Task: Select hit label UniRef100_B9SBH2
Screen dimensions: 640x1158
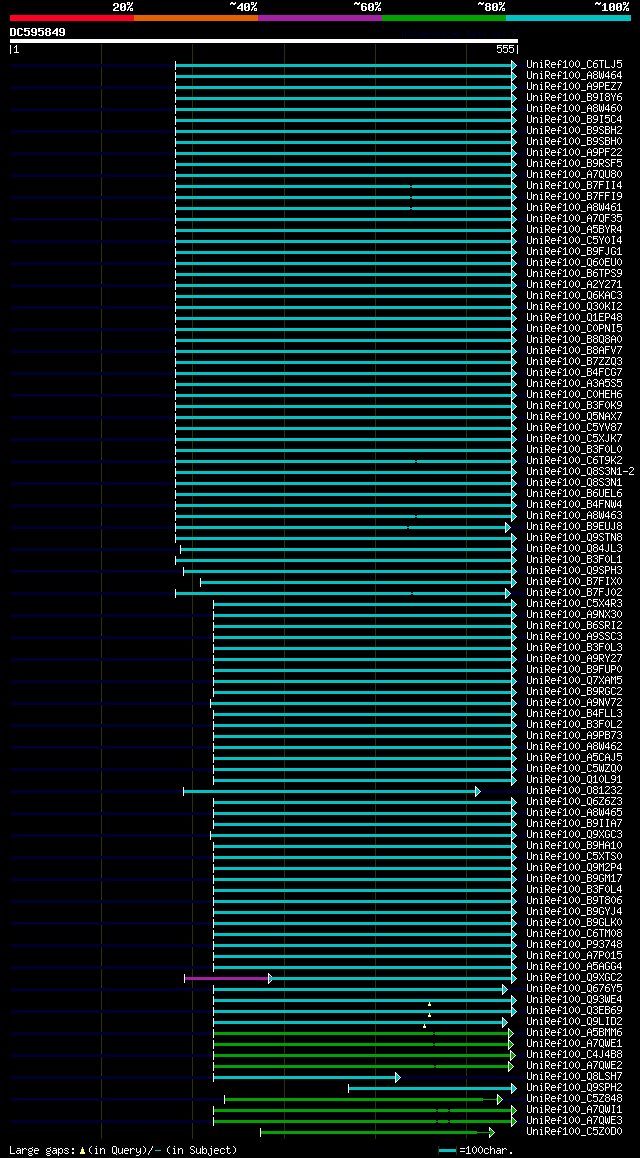Action: tap(574, 131)
